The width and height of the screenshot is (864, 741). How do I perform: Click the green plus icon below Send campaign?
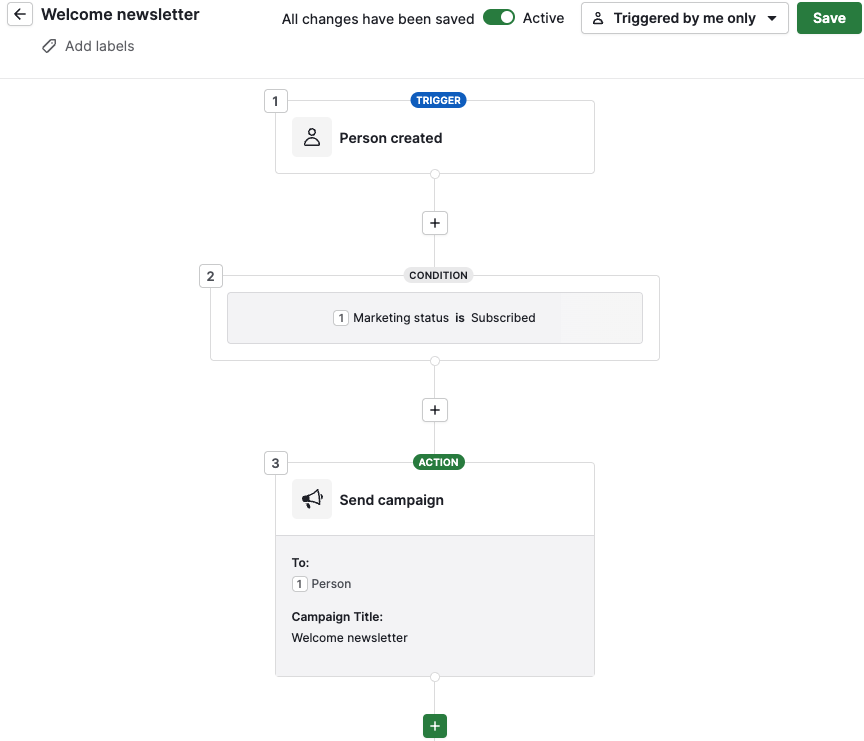click(434, 725)
